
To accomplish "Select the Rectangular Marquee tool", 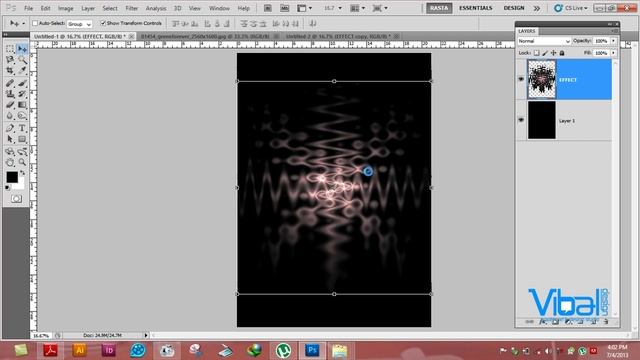I will click(10, 49).
